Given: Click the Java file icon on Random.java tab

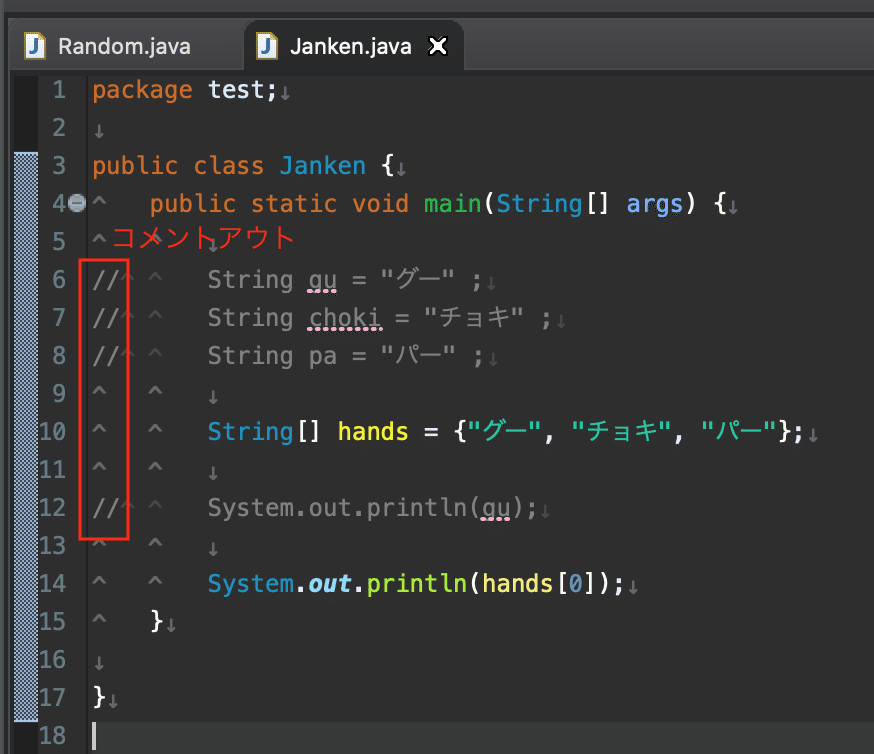Looking at the screenshot, I should 36,46.
